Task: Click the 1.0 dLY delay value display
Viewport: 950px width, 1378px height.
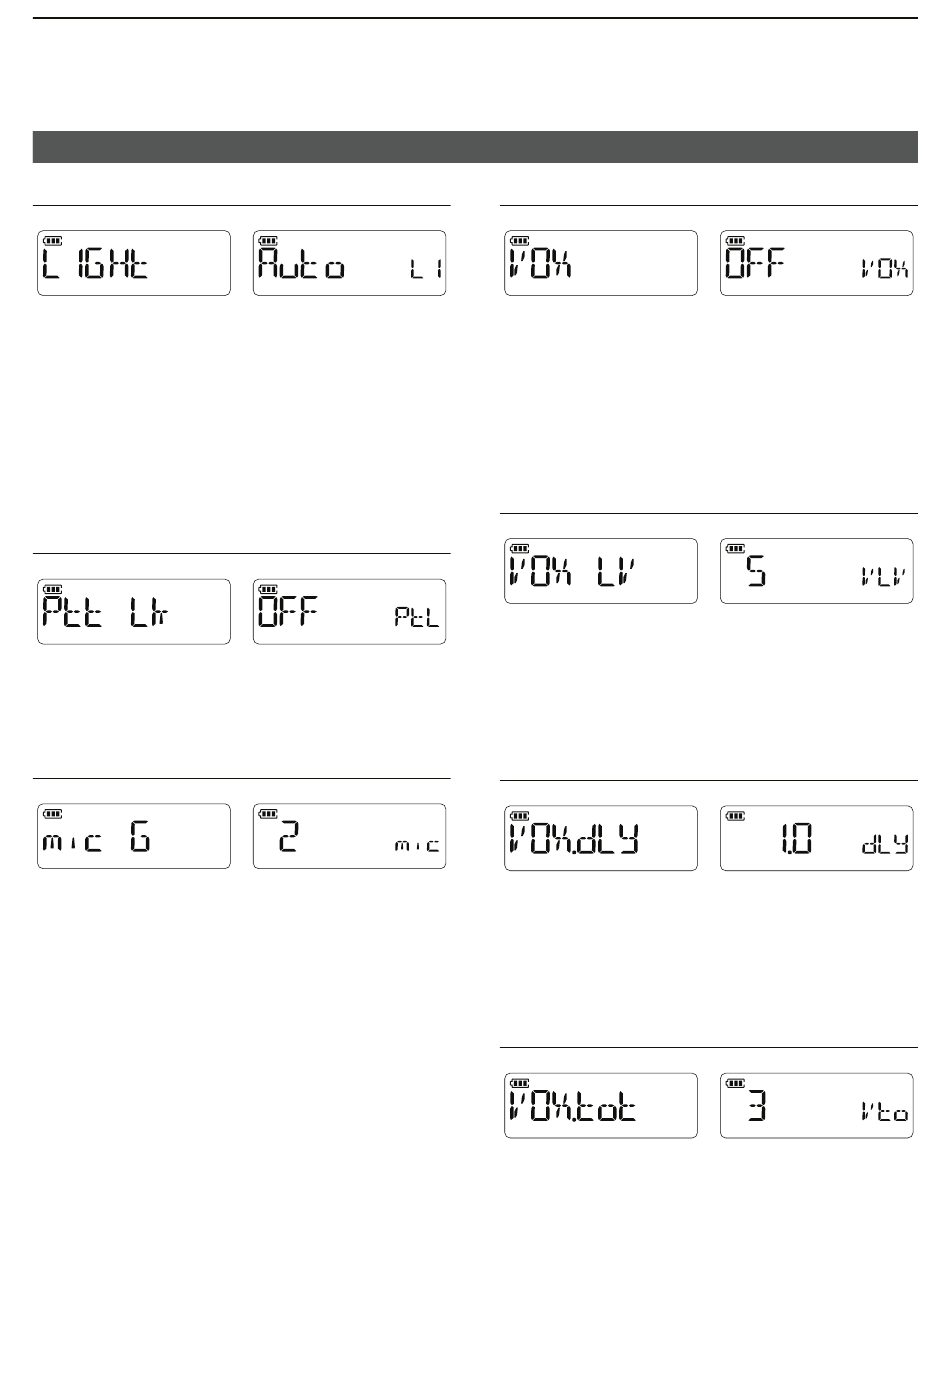Action: [x=817, y=838]
